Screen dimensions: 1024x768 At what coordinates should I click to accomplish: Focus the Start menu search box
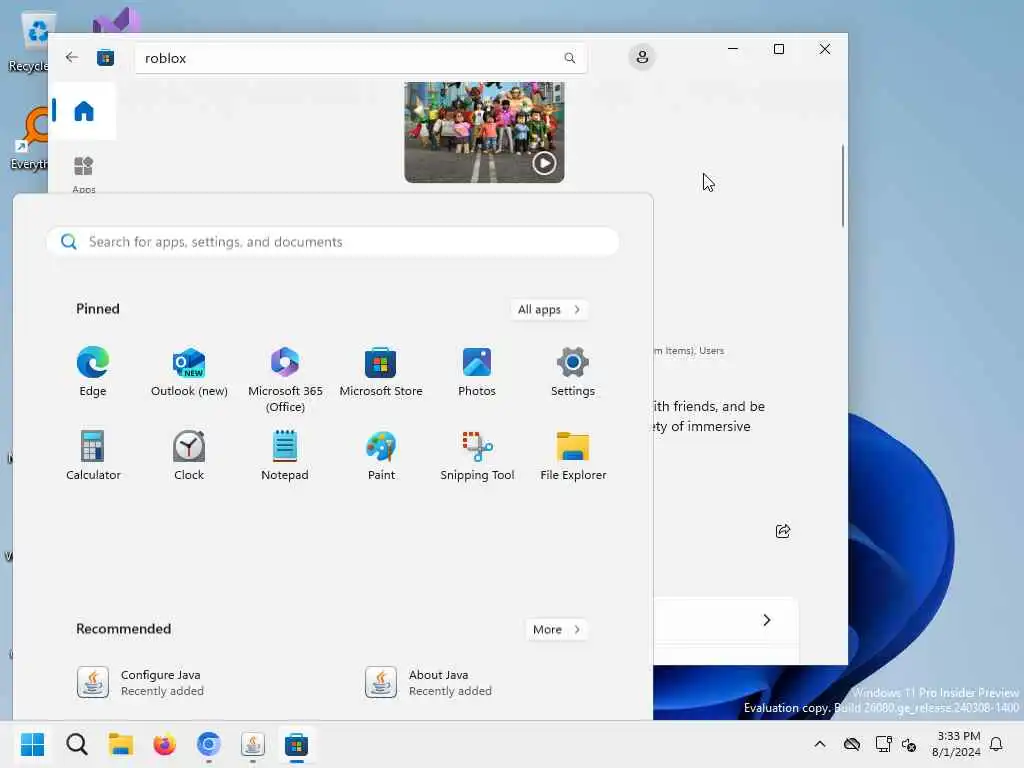click(x=333, y=242)
